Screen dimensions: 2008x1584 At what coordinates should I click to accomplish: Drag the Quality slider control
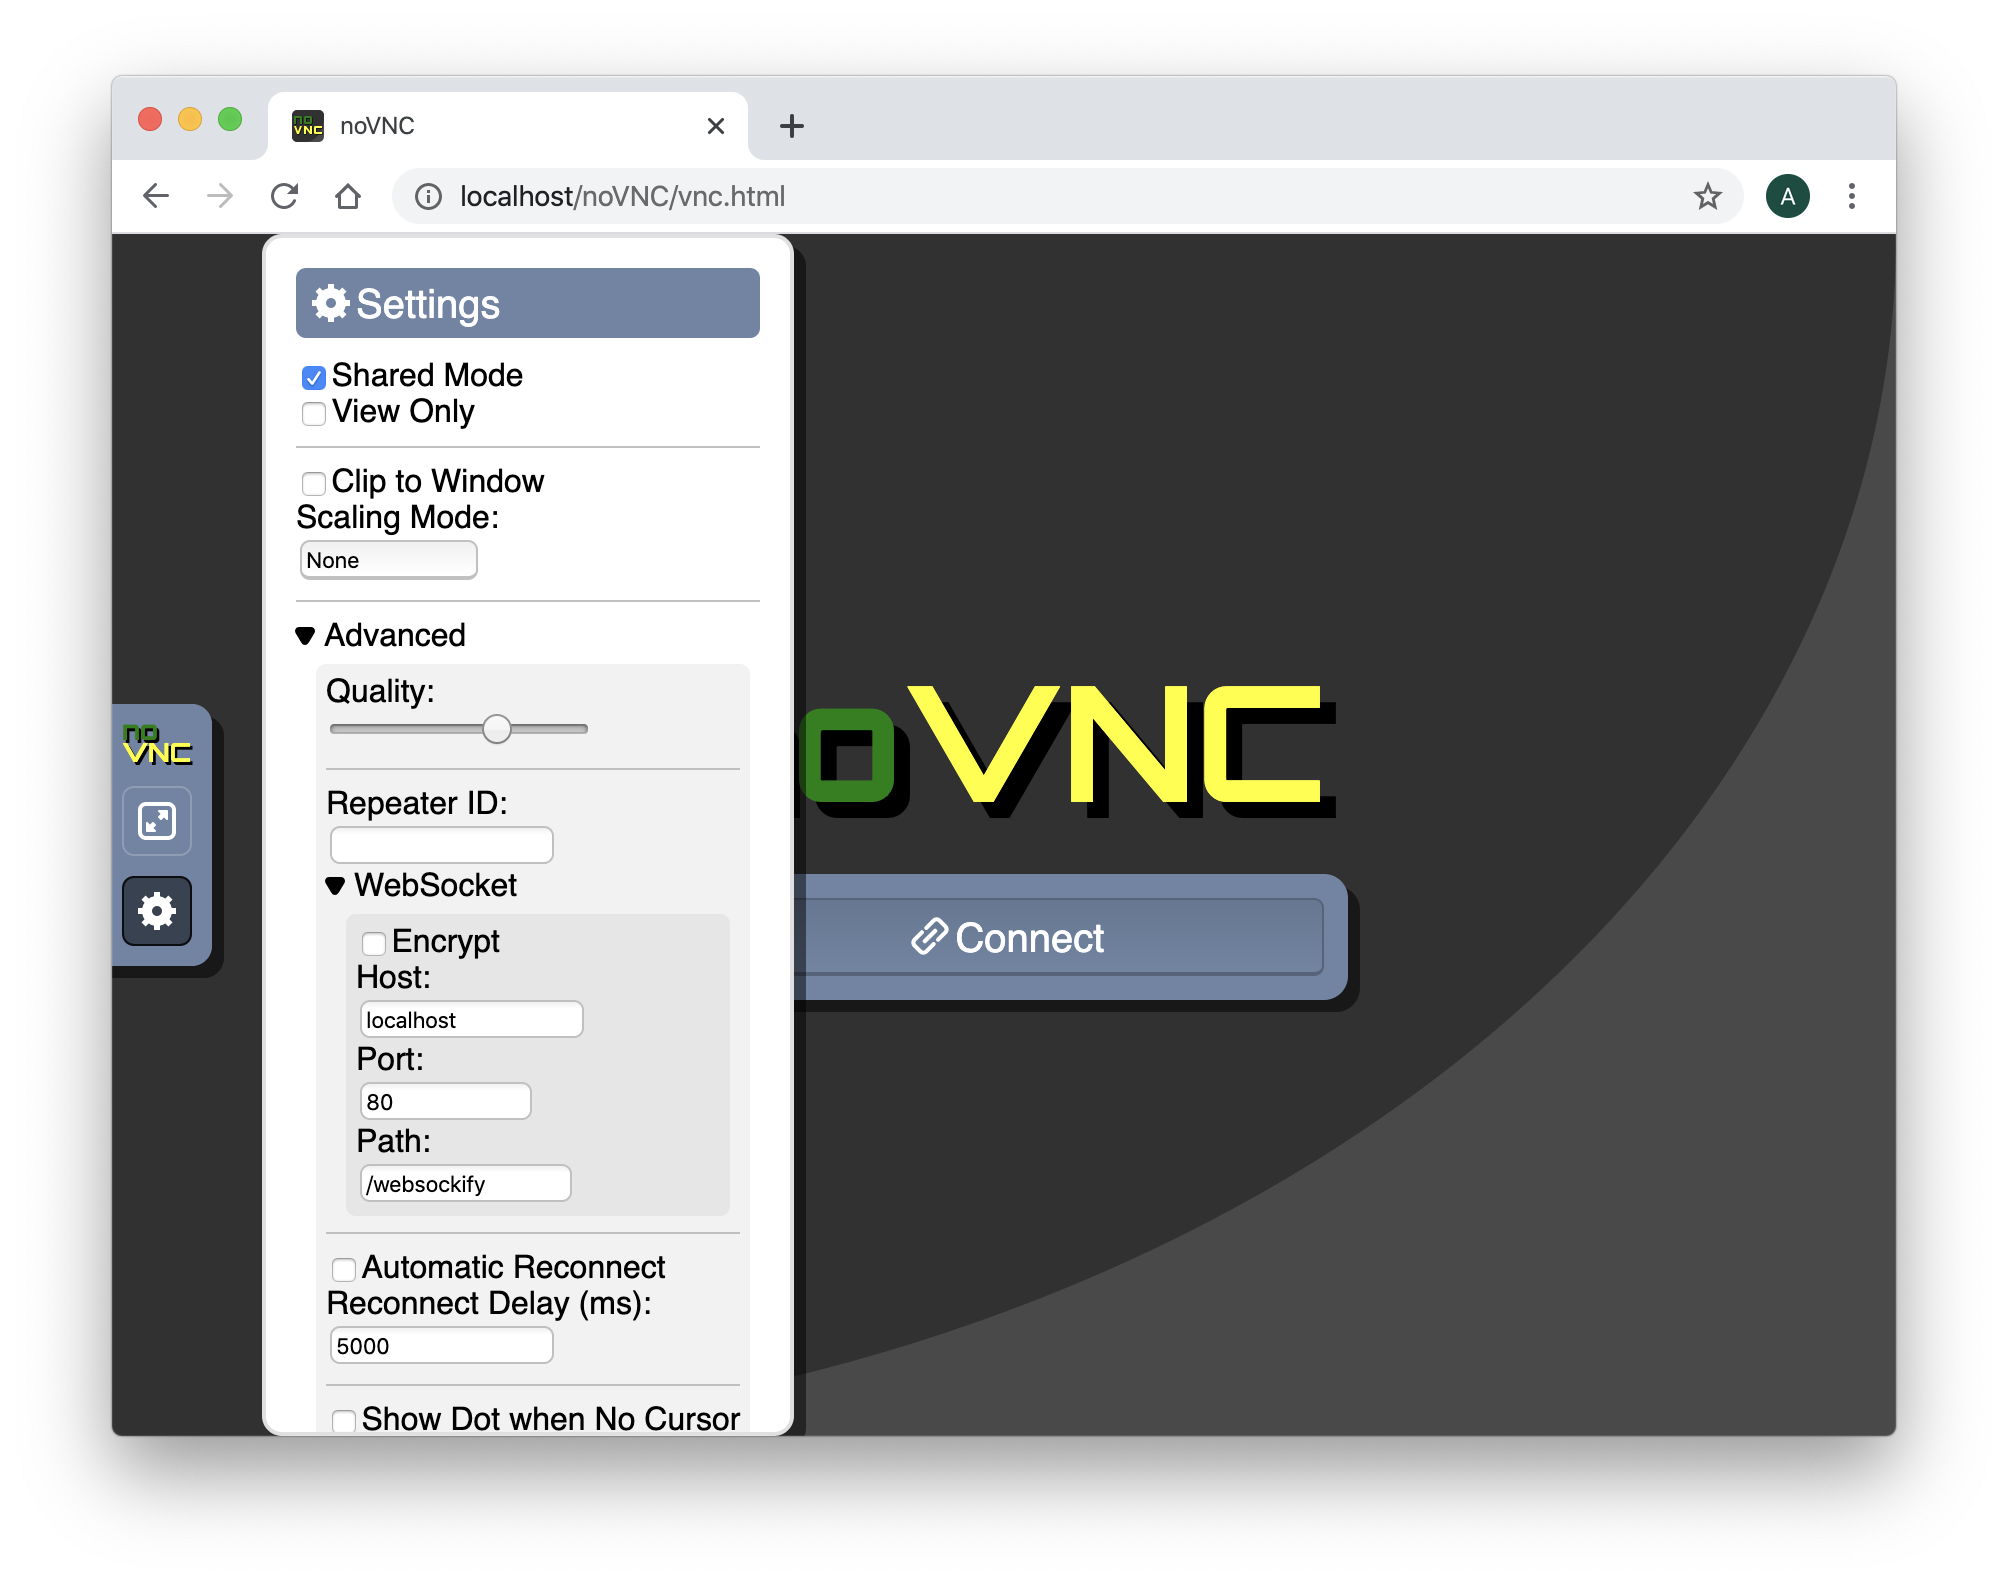[497, 728]
